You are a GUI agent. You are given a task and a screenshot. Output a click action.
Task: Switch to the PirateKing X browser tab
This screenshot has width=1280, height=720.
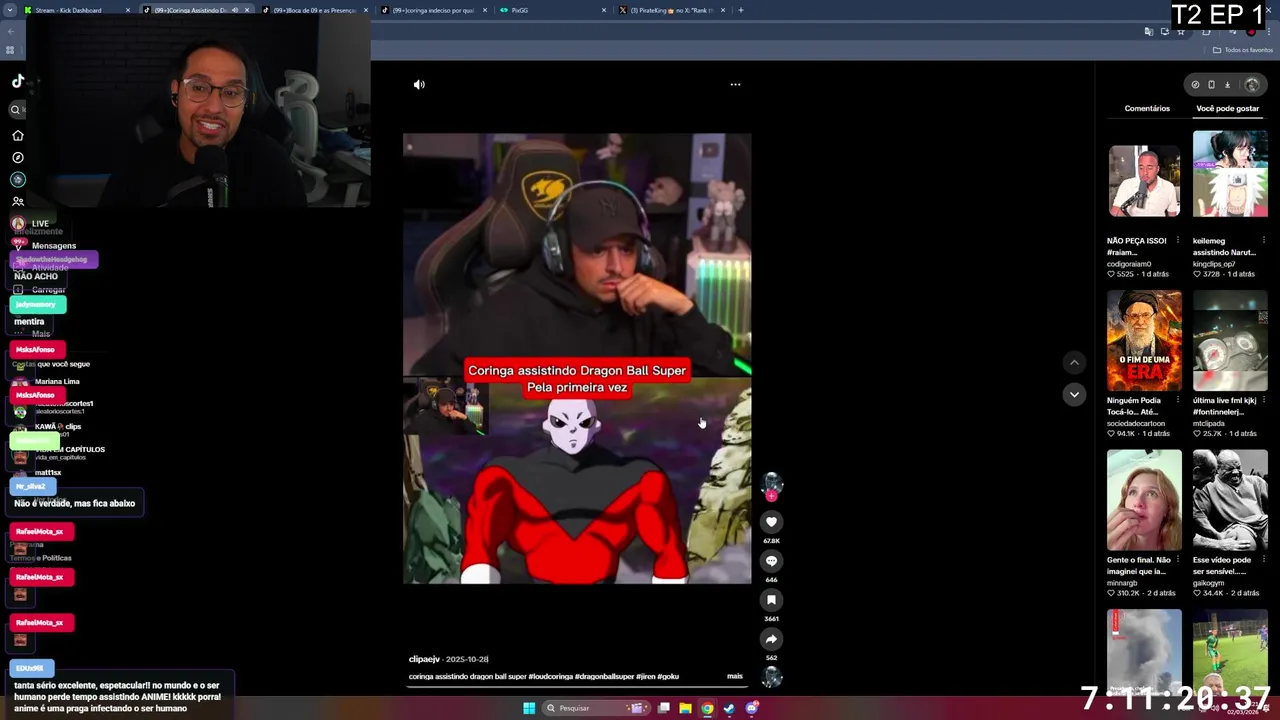click(x=671, y=10)
